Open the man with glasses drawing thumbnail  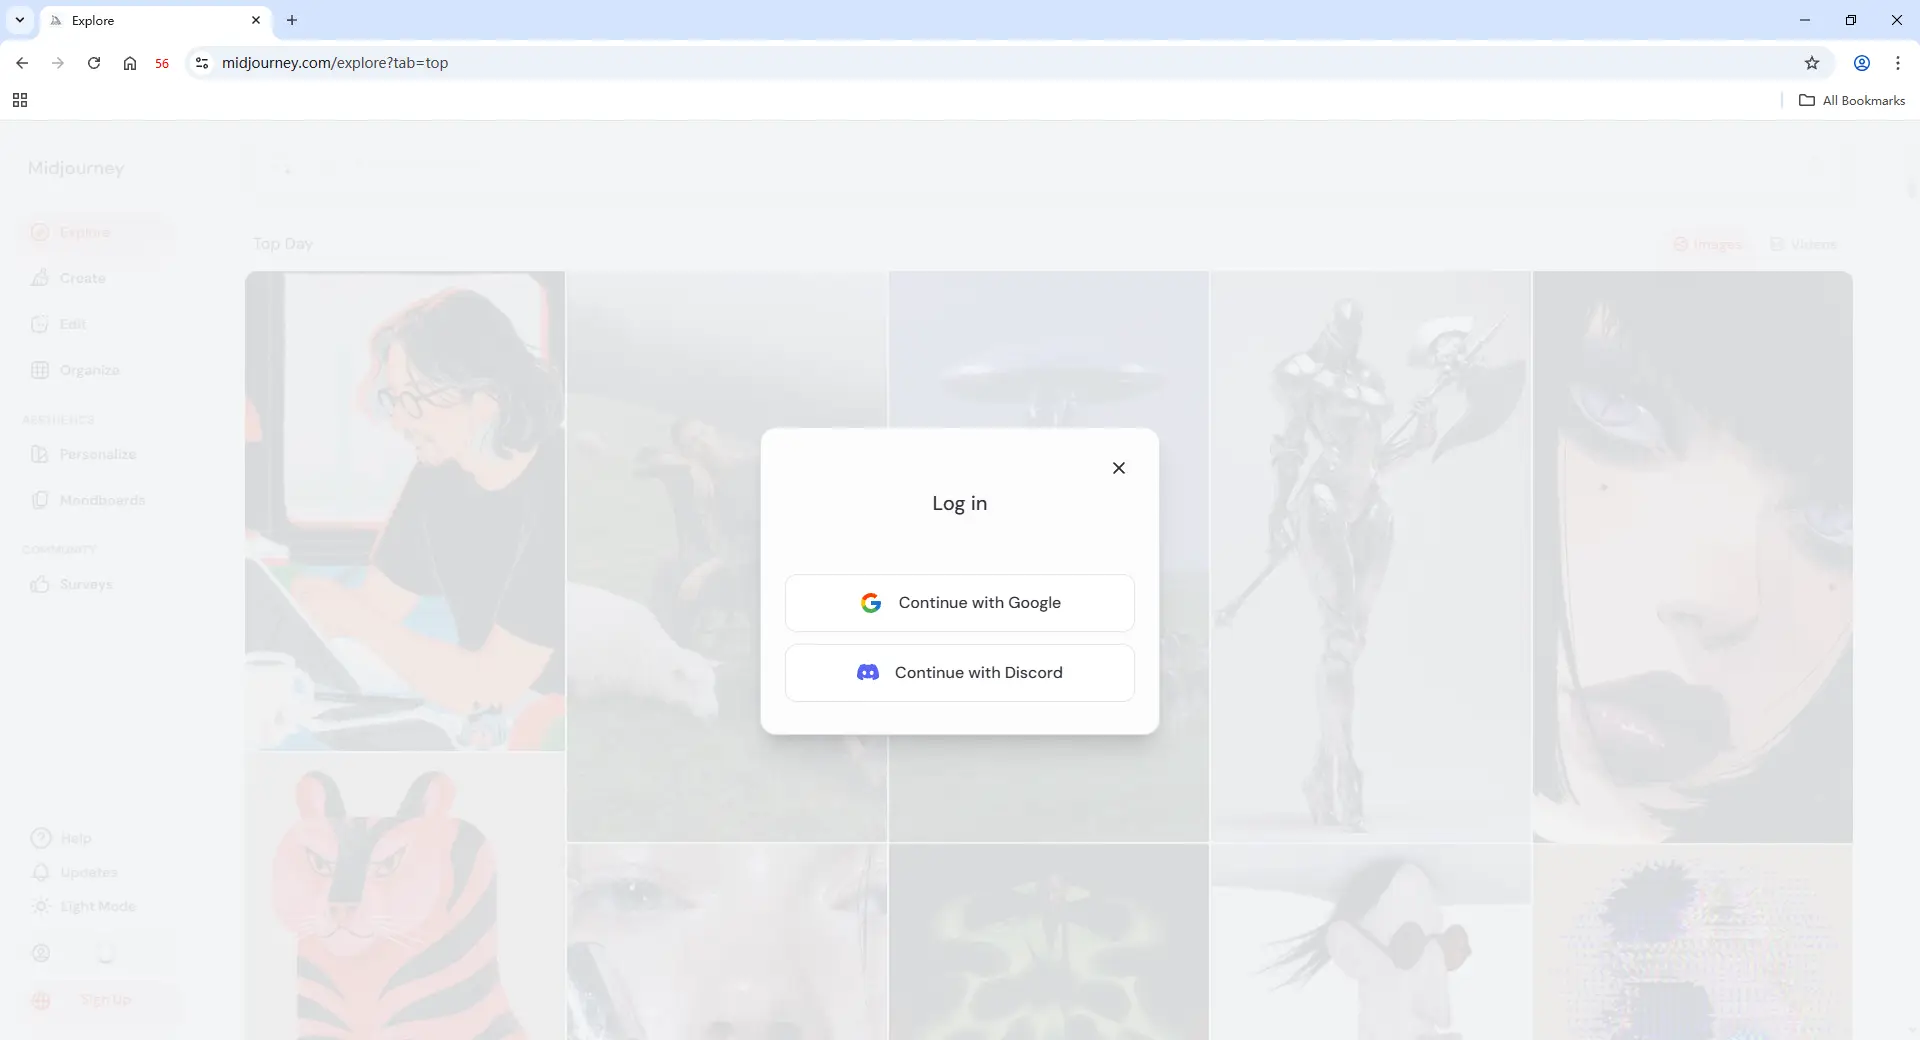[405, 510]
